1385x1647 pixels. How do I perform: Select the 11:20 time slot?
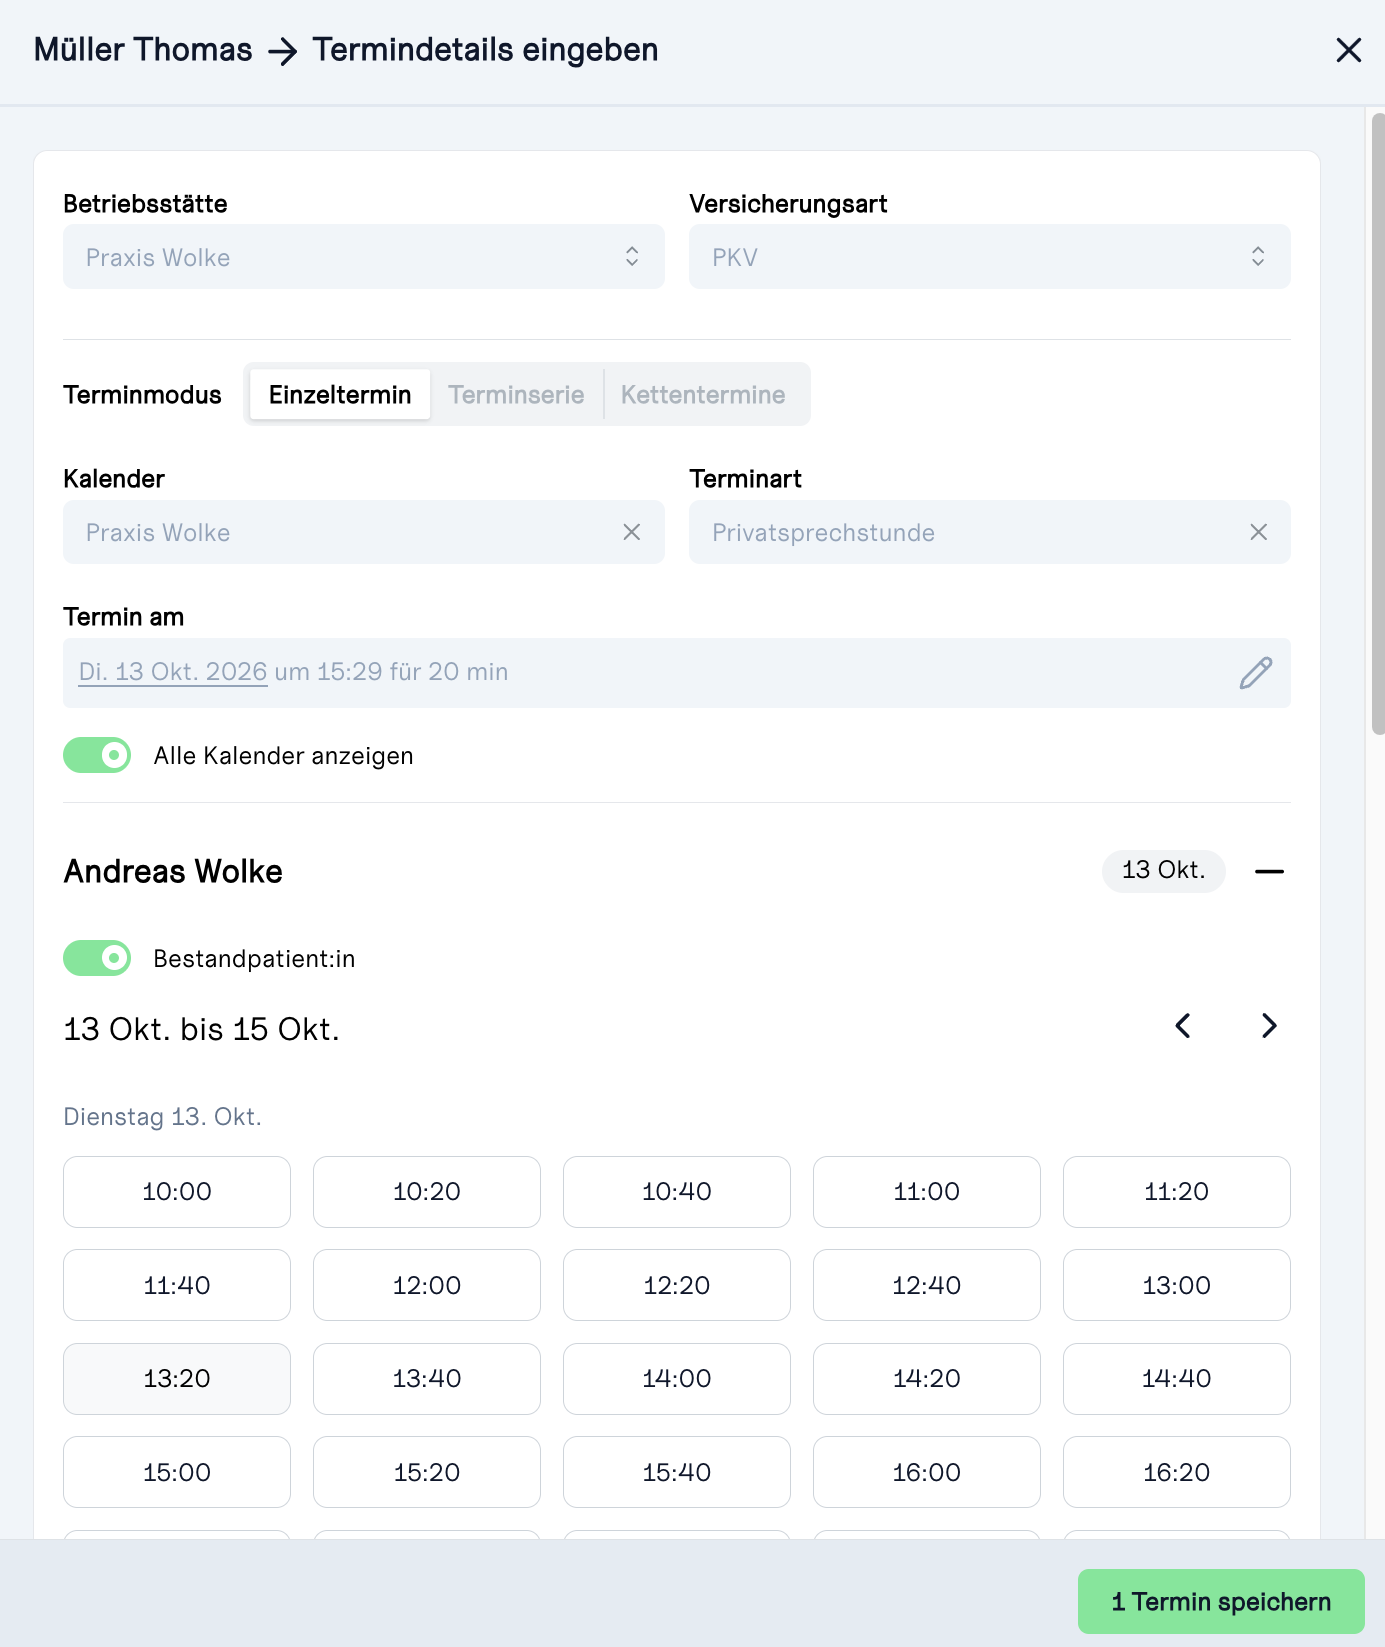coord(1177,1192)
